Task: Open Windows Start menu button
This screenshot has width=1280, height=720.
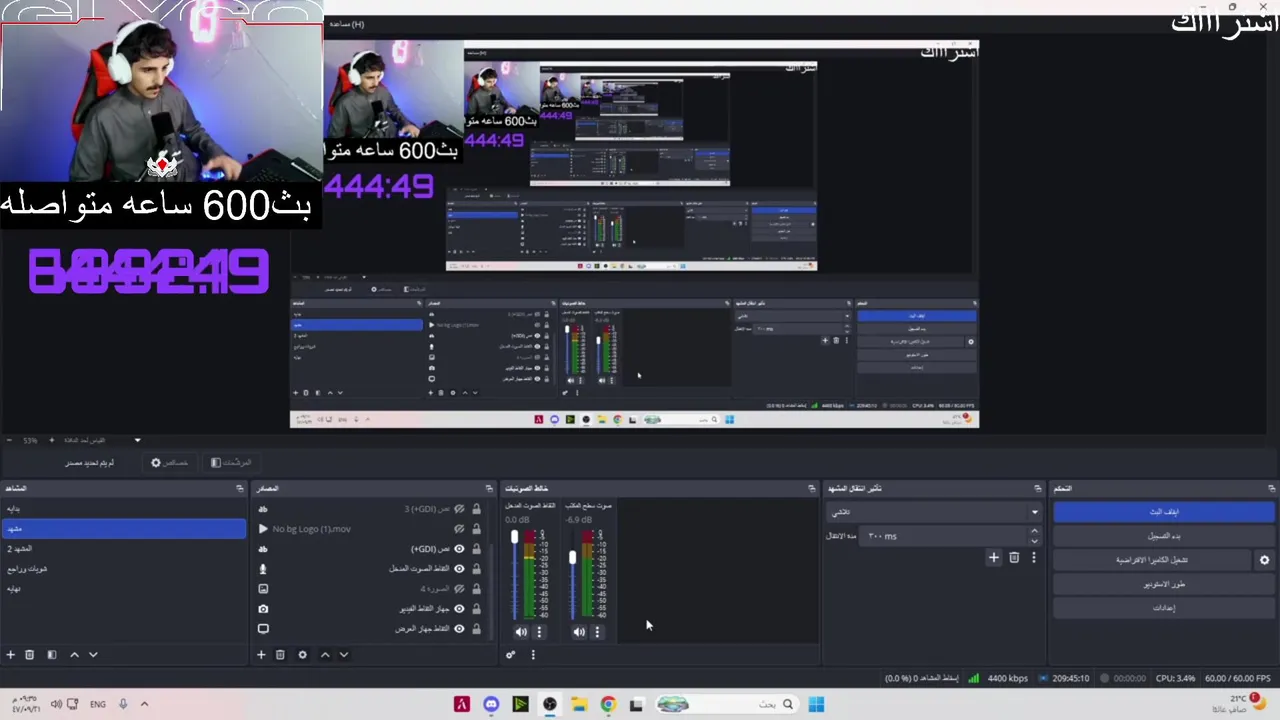Action: tap(816, 704)
